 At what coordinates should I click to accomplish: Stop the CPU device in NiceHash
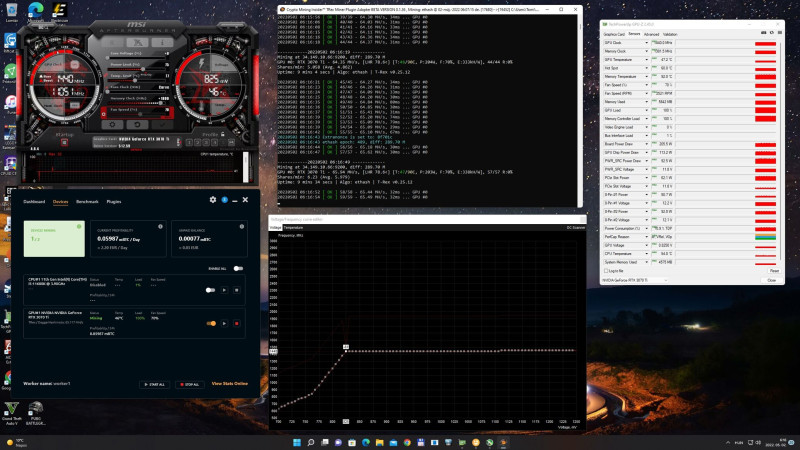click(237, 290)
